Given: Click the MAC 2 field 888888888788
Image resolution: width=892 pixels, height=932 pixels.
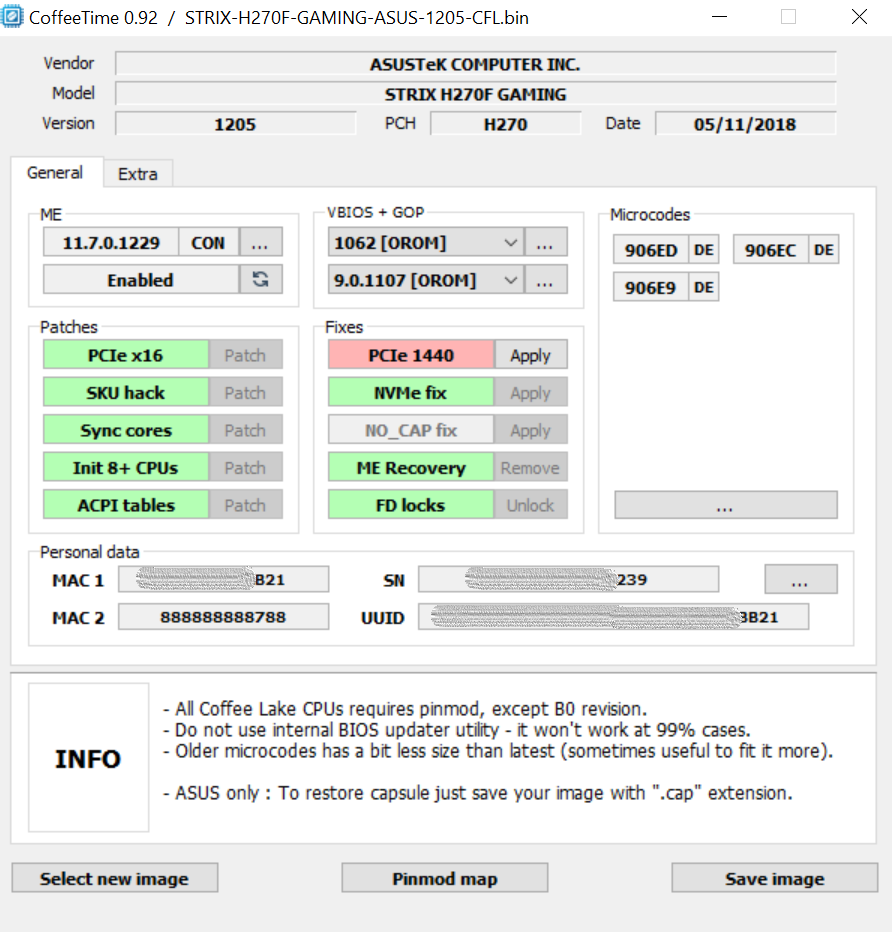Looking at the screenshot, I should tap(223, 616).
